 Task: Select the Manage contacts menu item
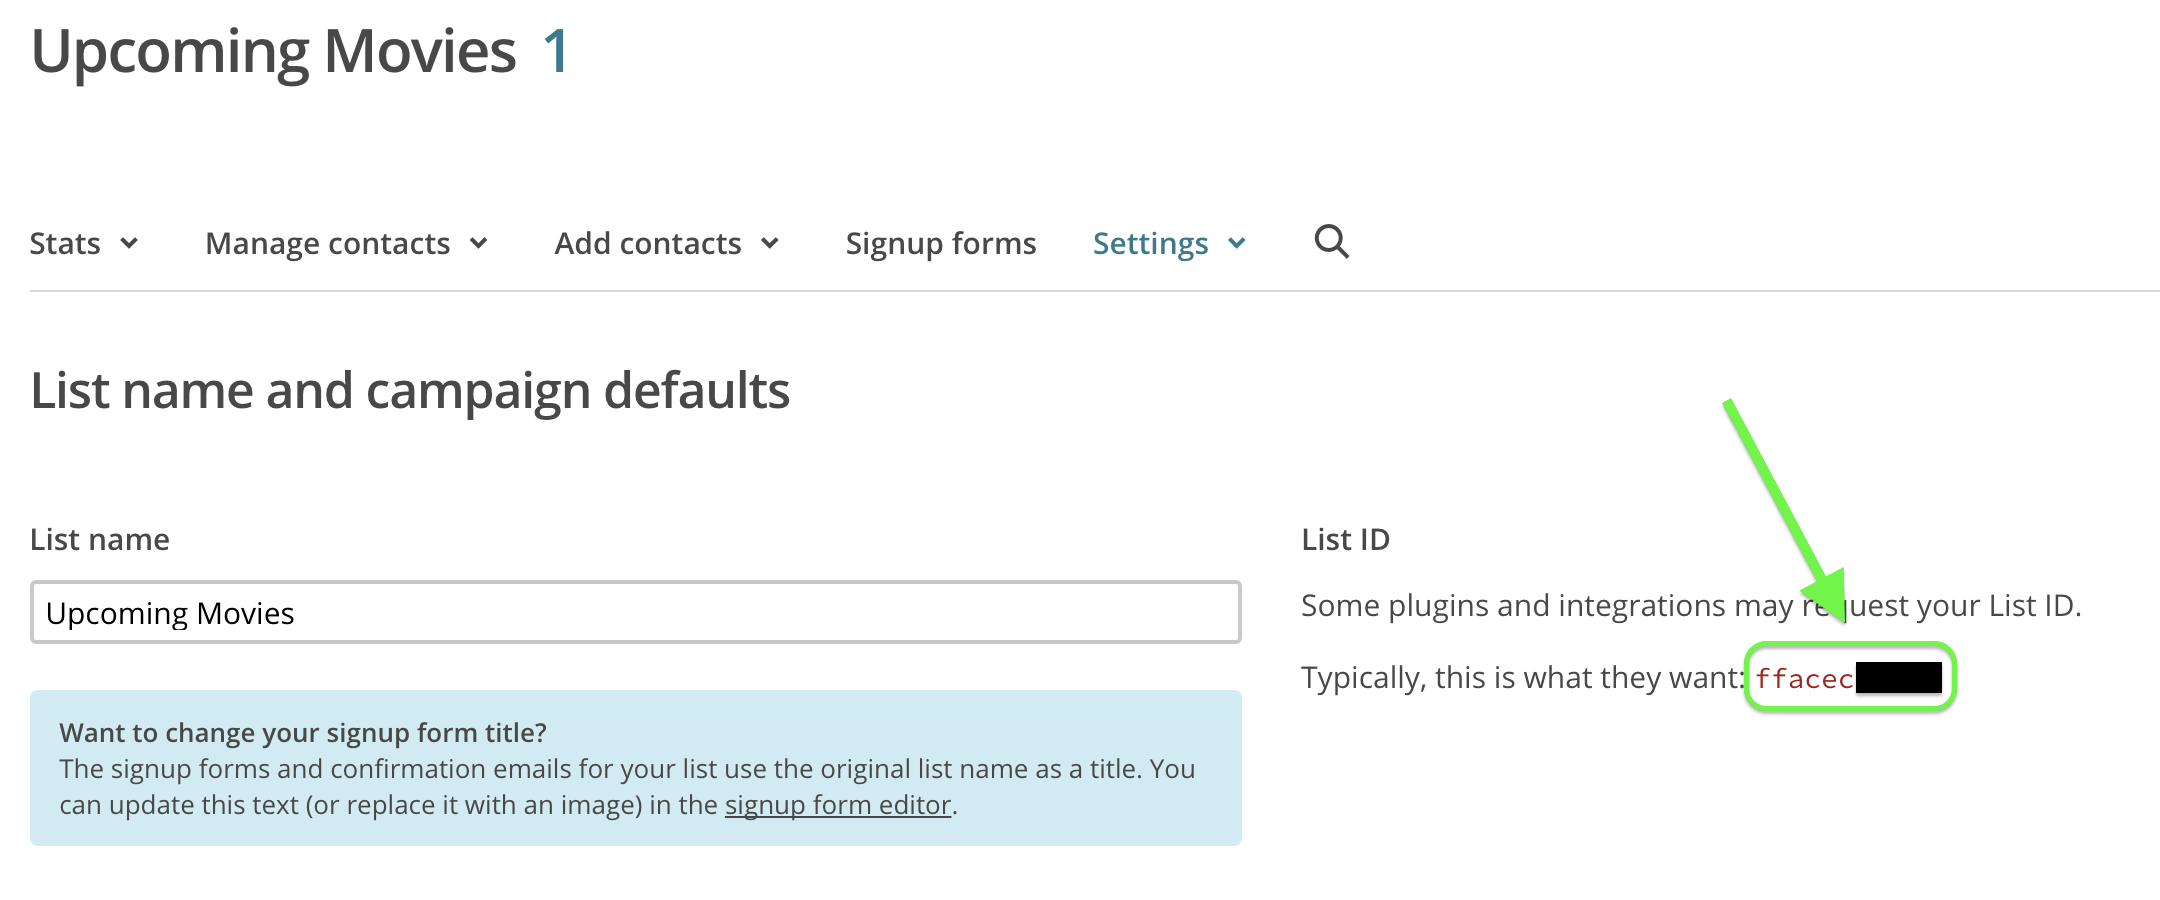[x=328, y=243]
